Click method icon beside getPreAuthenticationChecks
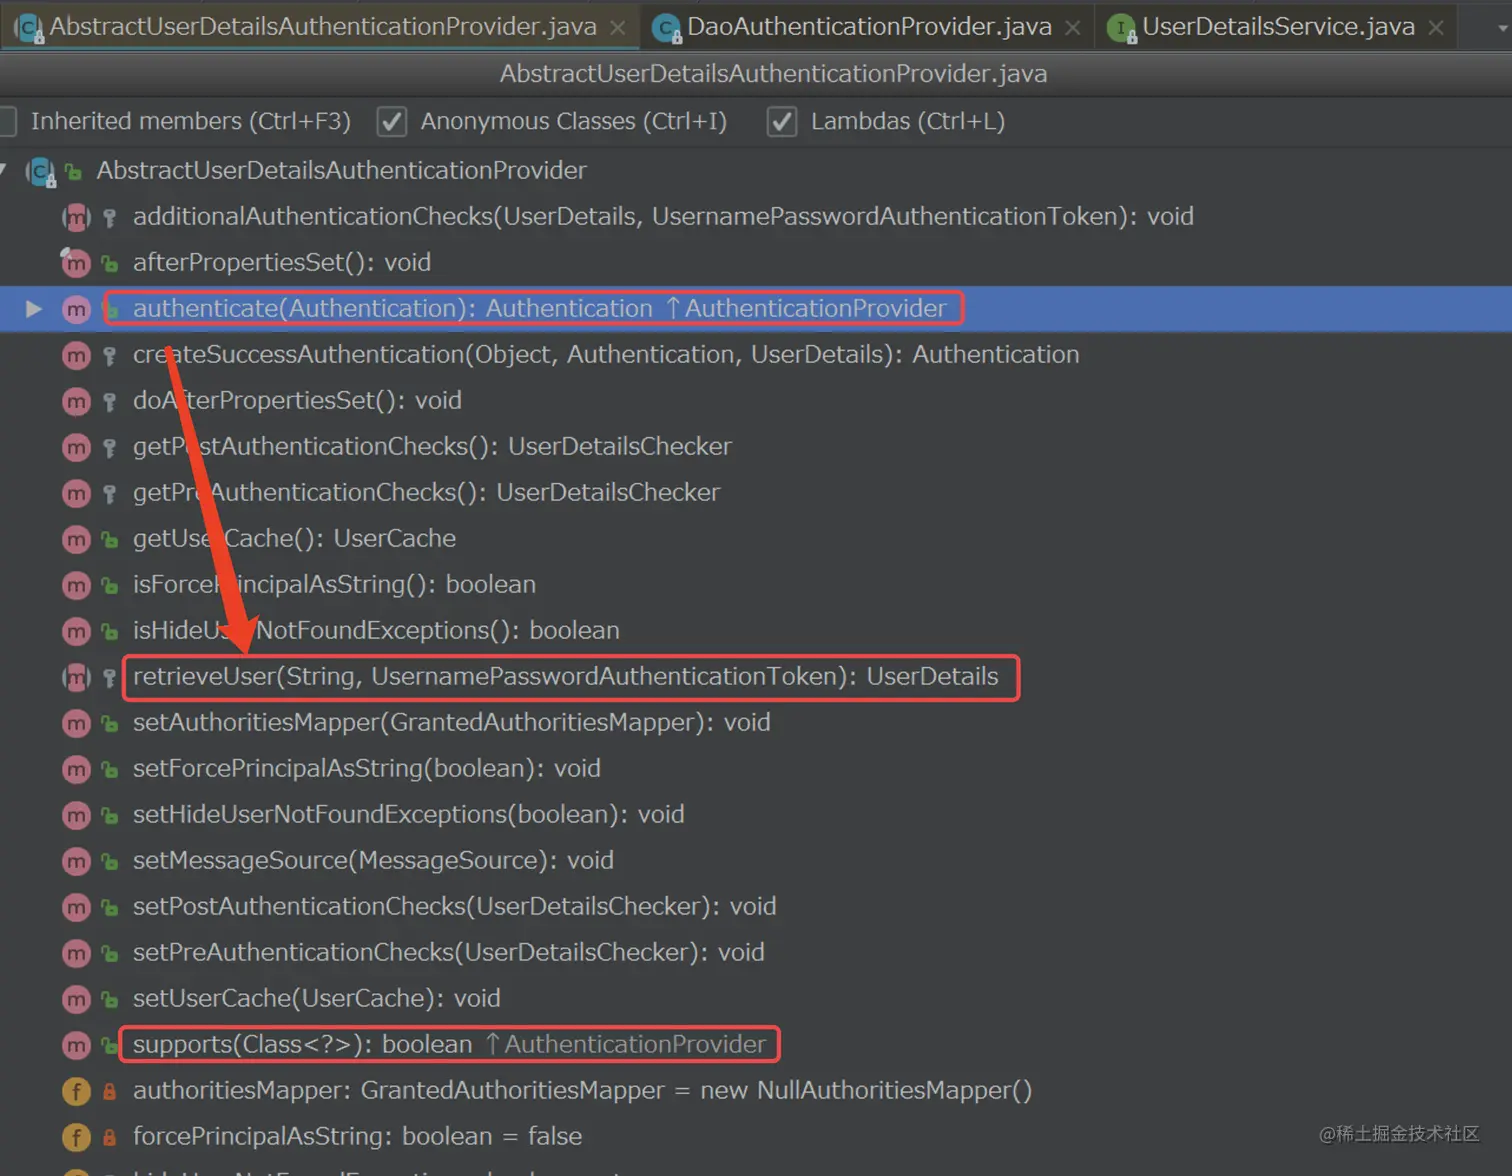The image size is (1512, 1176). pyautogui.click(x=76, y=493)
